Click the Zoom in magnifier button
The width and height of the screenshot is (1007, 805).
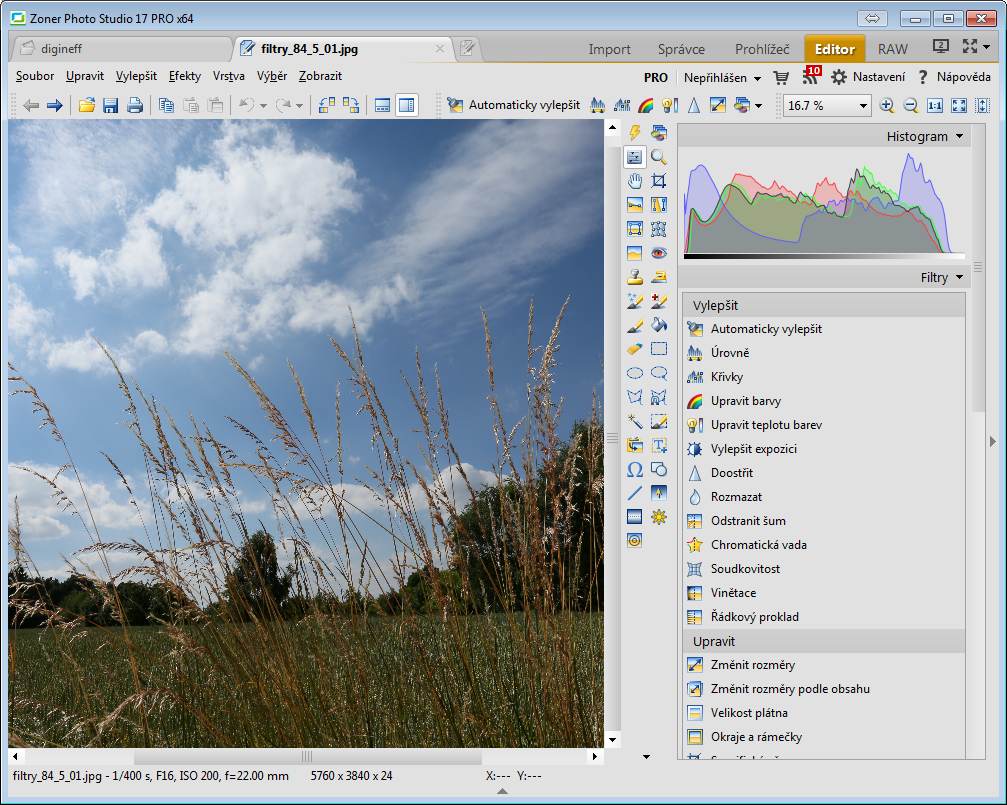click(886, 105)
